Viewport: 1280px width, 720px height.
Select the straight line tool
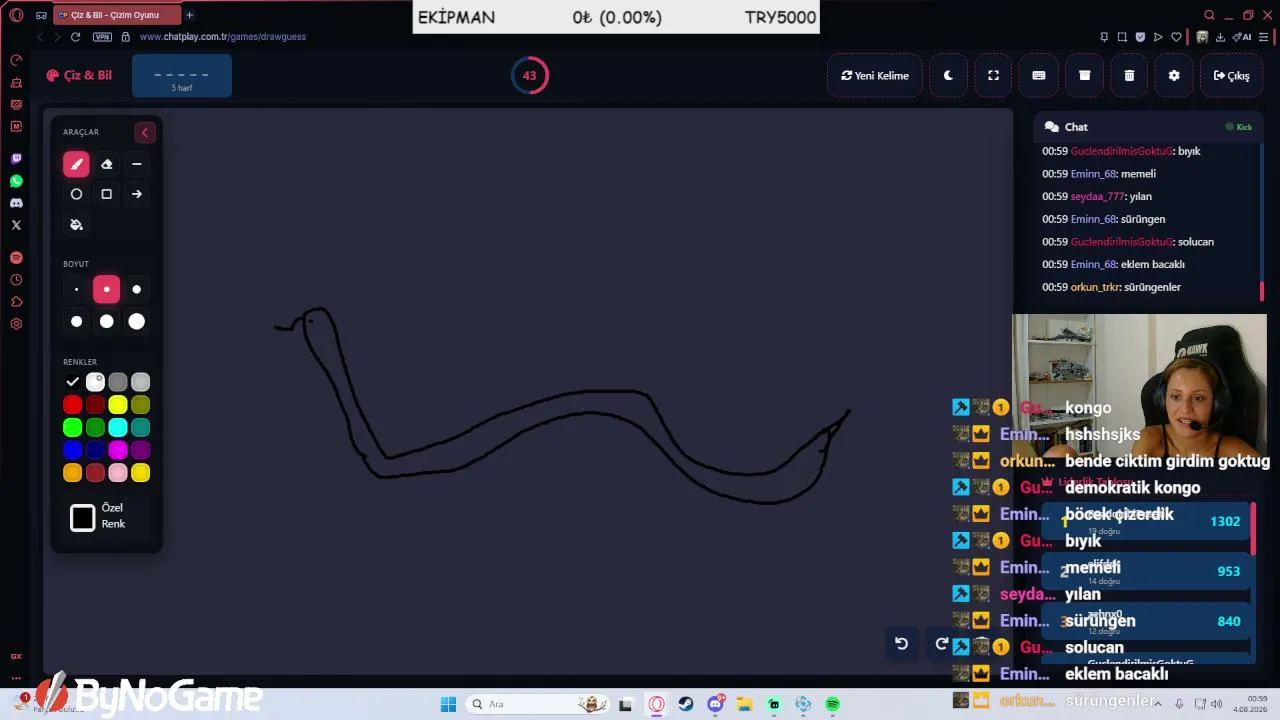tap(137, 164)
